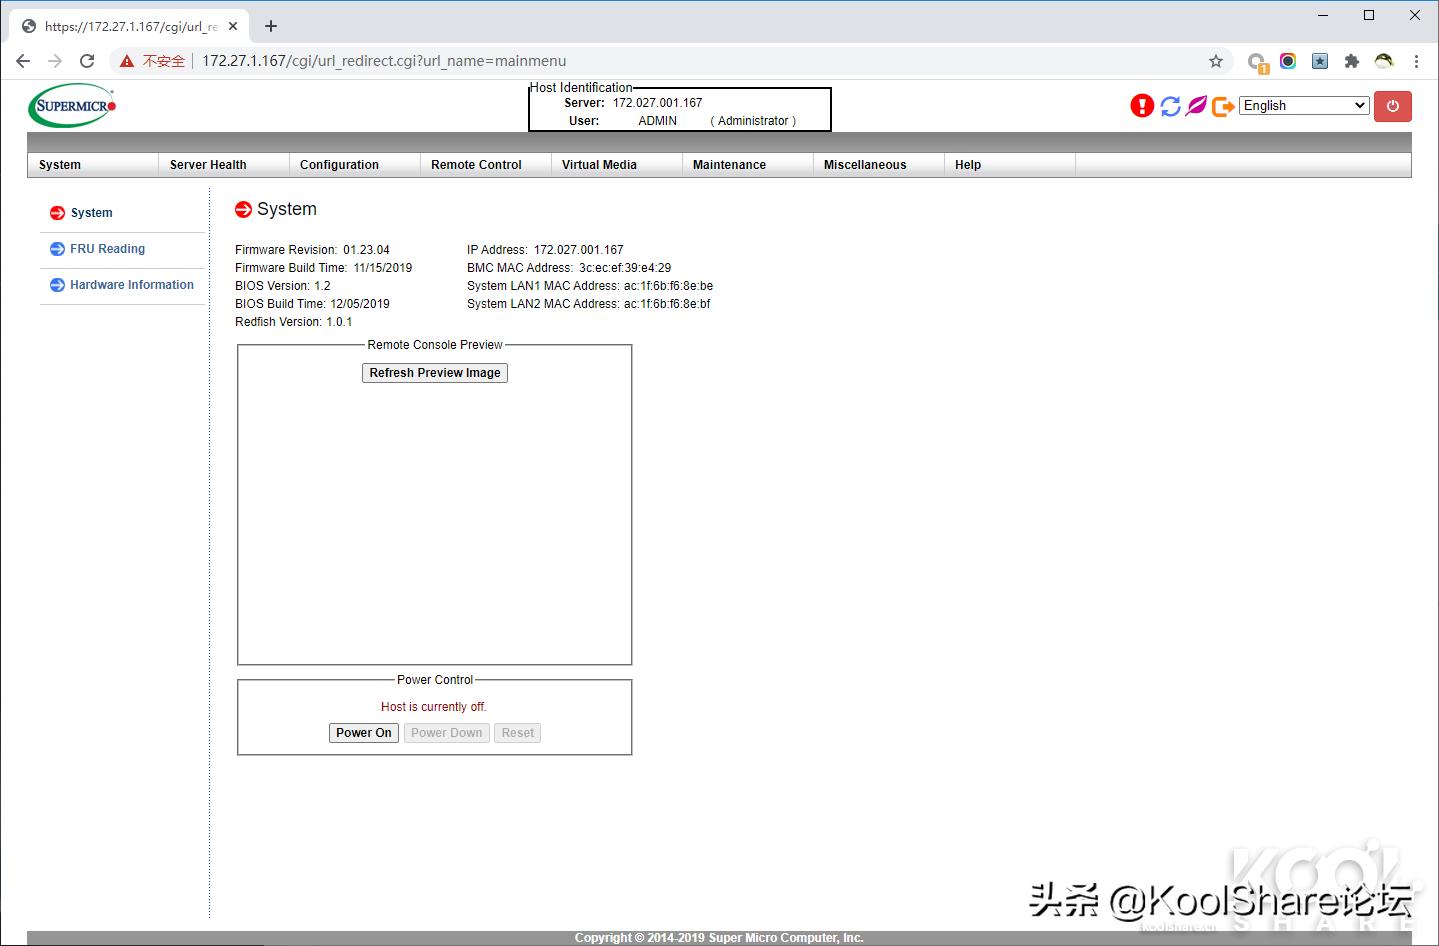
Task: Bookmark this page with the star icon
Action: (x=1216, y=61)
